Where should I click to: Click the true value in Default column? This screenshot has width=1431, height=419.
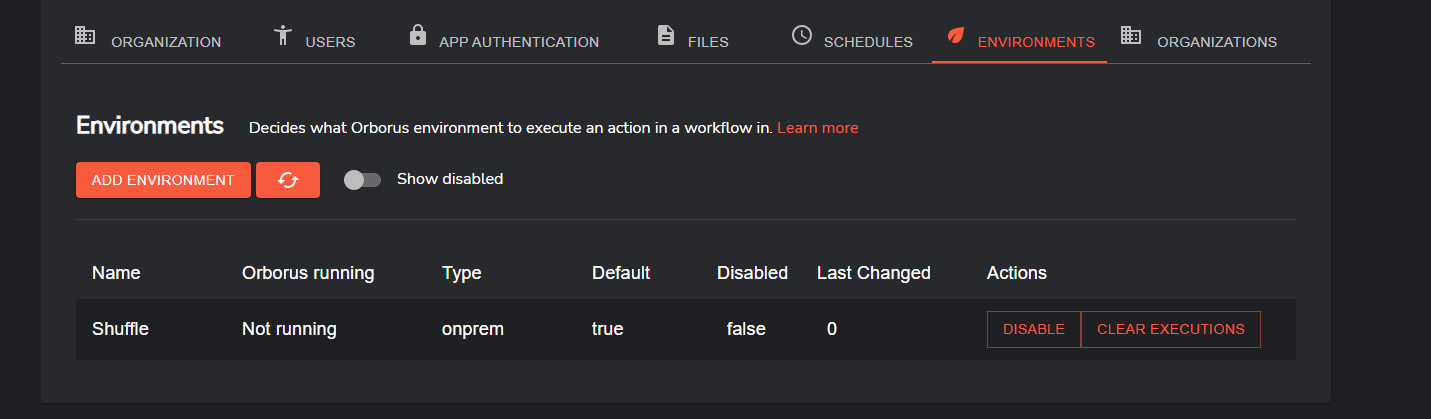[608, 329]
